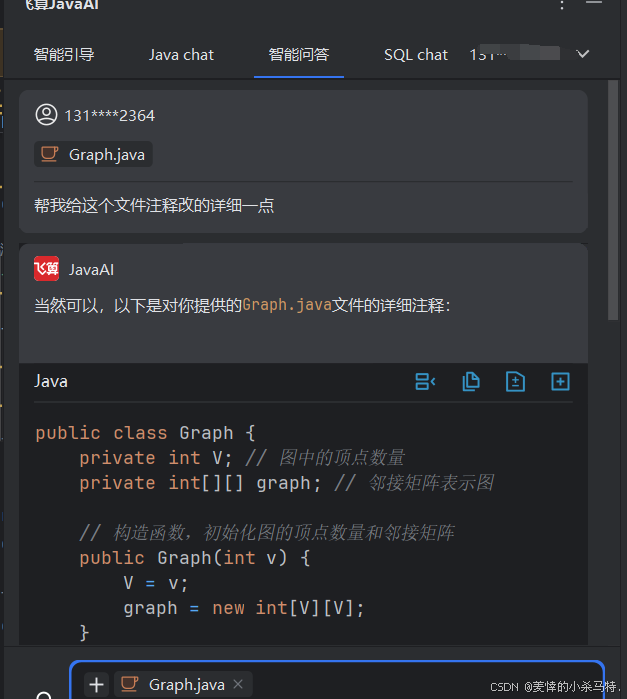
Task: Open the Java chat tab
Action: pyautogui.click(x=181, y=55)
